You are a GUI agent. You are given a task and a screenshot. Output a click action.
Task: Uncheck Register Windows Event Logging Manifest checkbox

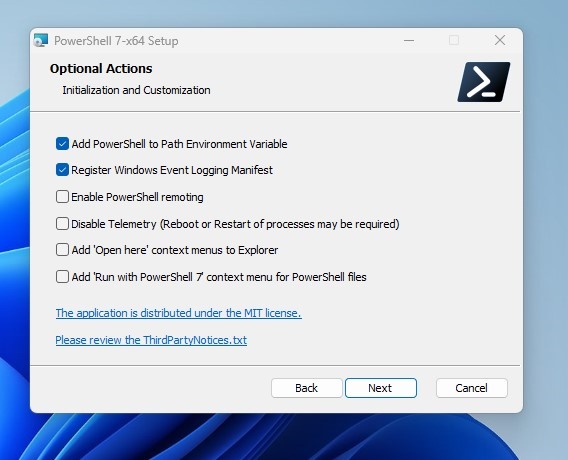pyautogui.click(x=62, y=170)
